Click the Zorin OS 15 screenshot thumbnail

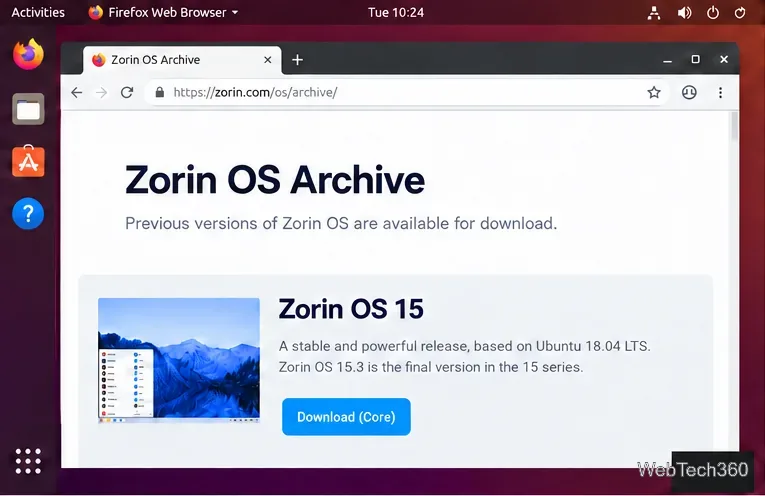[179, 359]
